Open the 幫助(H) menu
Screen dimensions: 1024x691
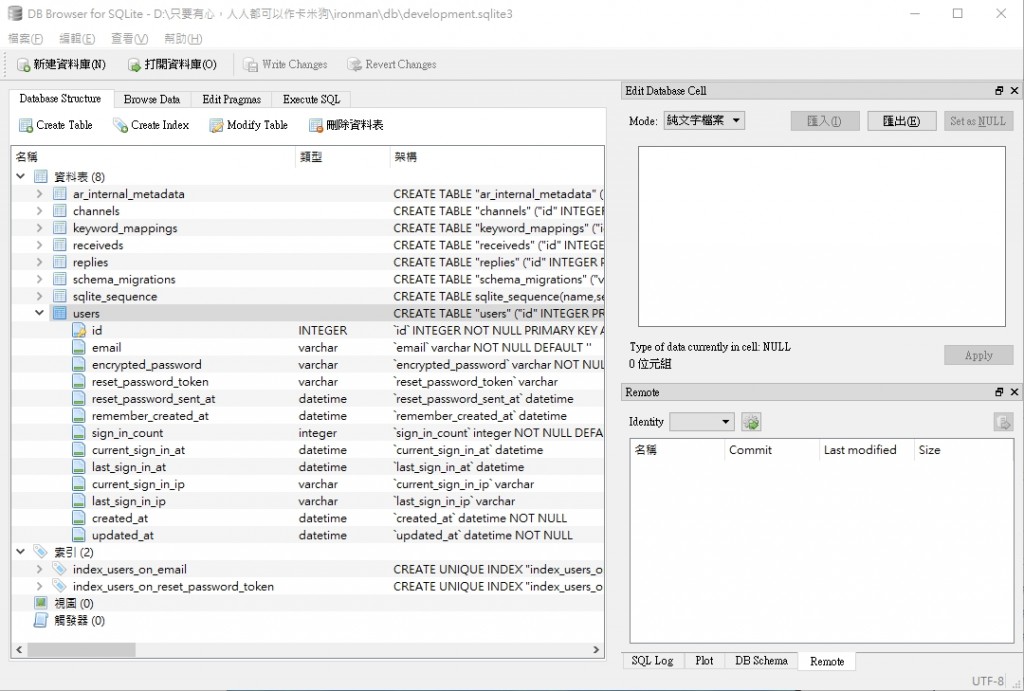click(x=183, y=39)
